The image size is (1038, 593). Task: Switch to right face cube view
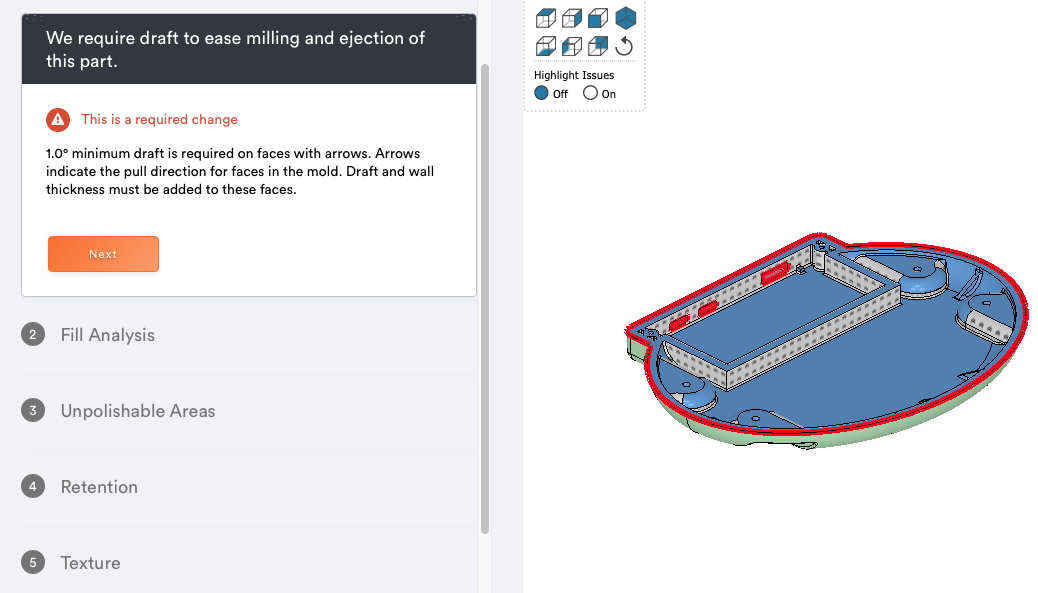572,18
